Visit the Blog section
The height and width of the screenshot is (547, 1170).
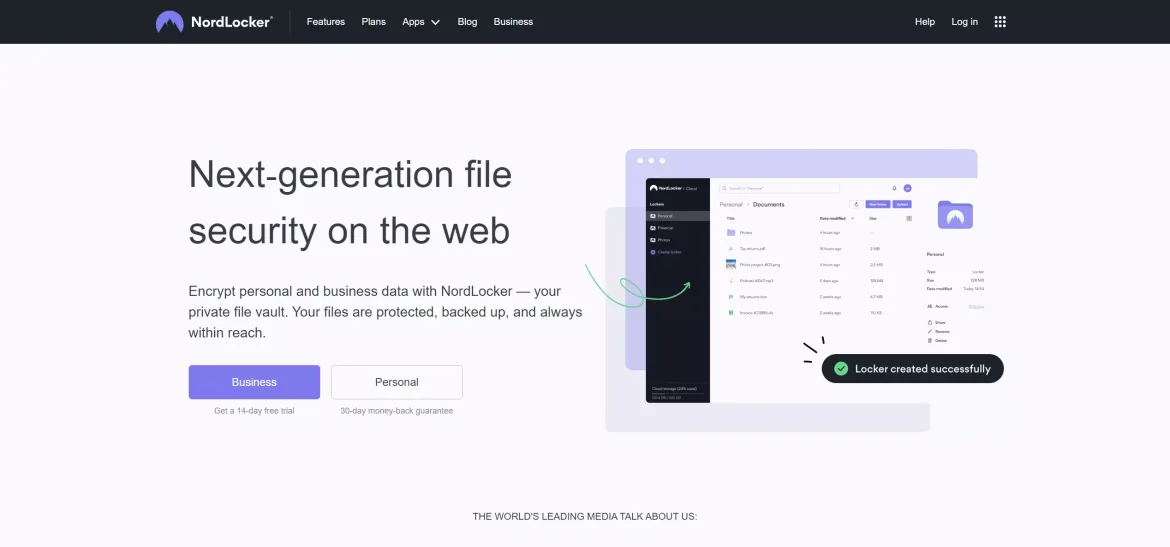tap(467, 22)
